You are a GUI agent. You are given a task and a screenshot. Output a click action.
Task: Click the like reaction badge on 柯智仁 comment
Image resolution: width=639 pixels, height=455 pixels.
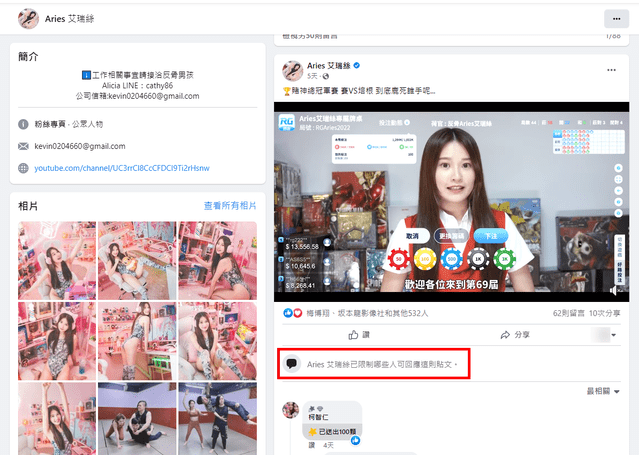[356, 440]
